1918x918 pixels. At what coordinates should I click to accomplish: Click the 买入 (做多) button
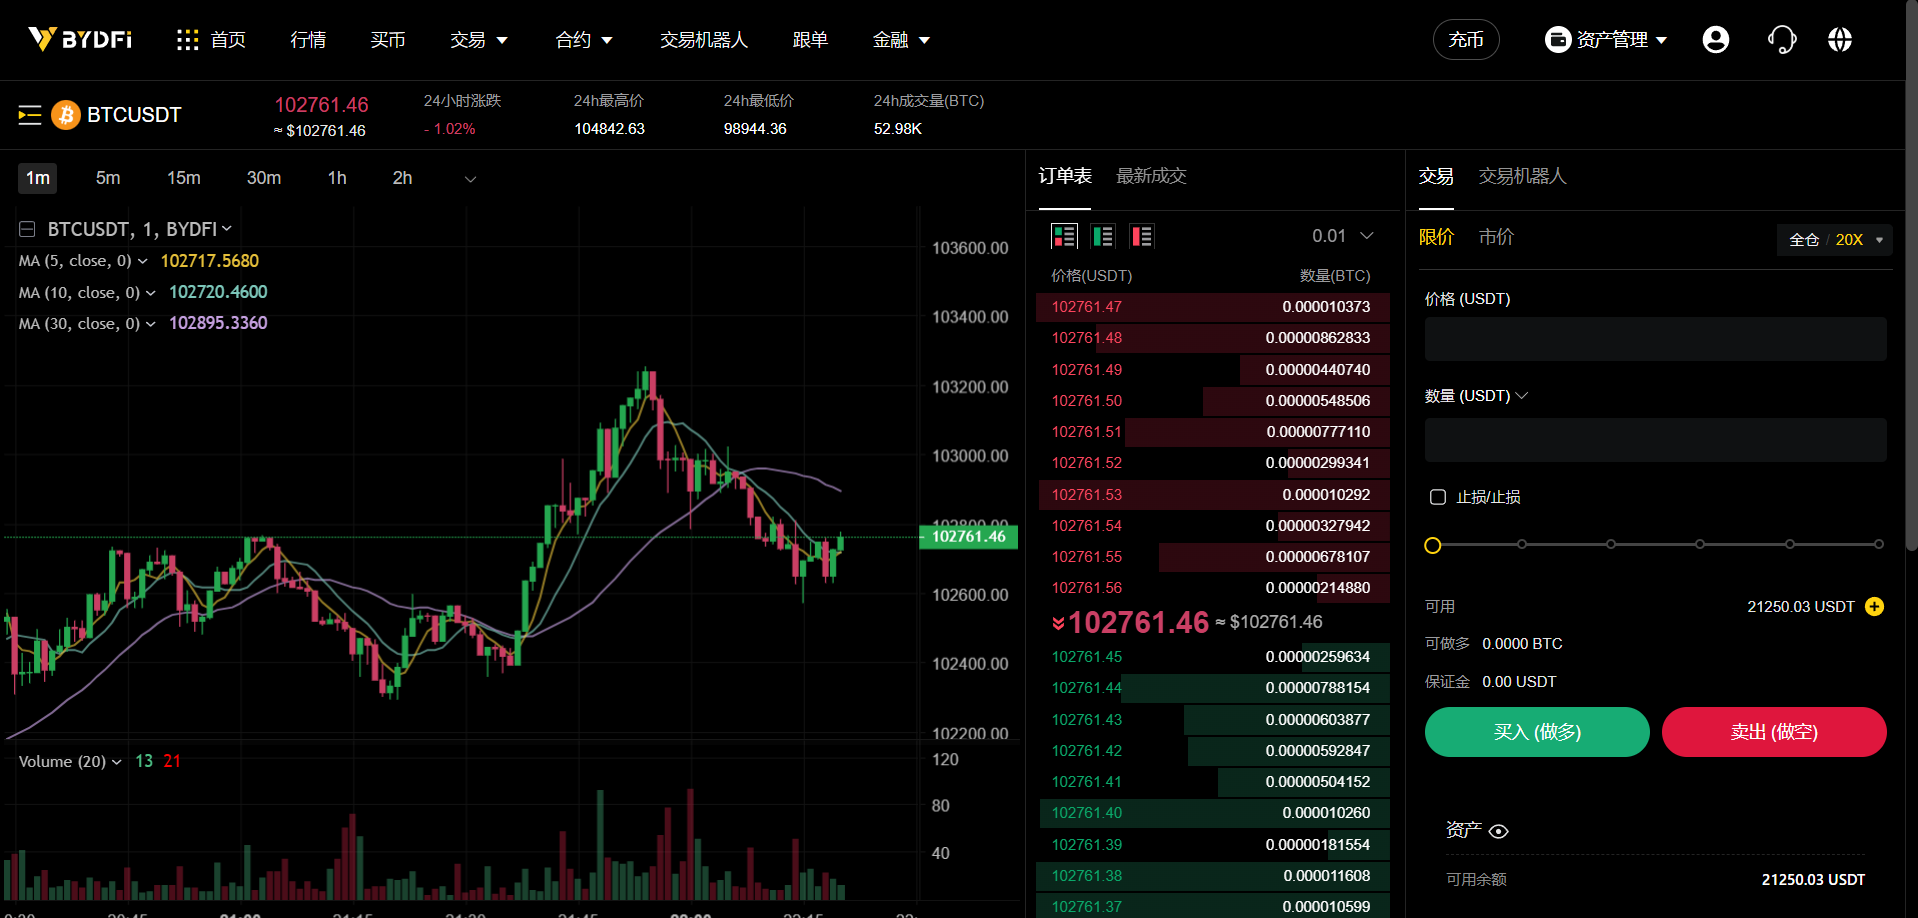pyautogui.click(x=1536, y=732)
